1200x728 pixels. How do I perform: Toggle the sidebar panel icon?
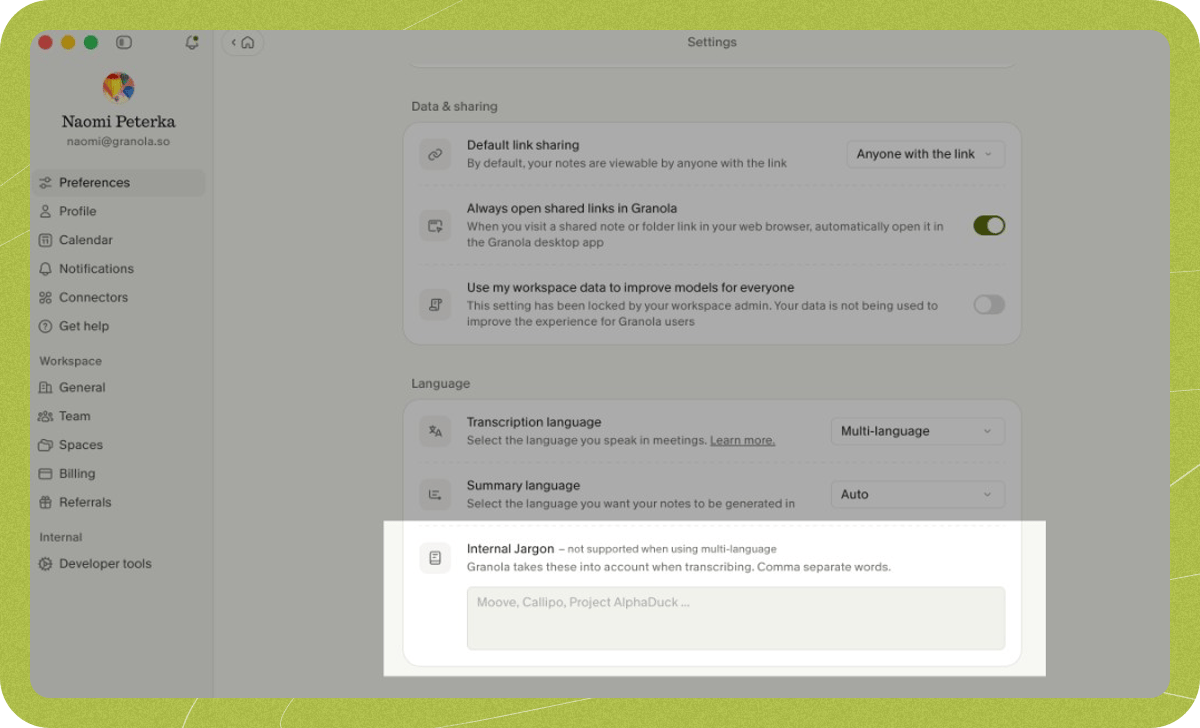[124, 42]
